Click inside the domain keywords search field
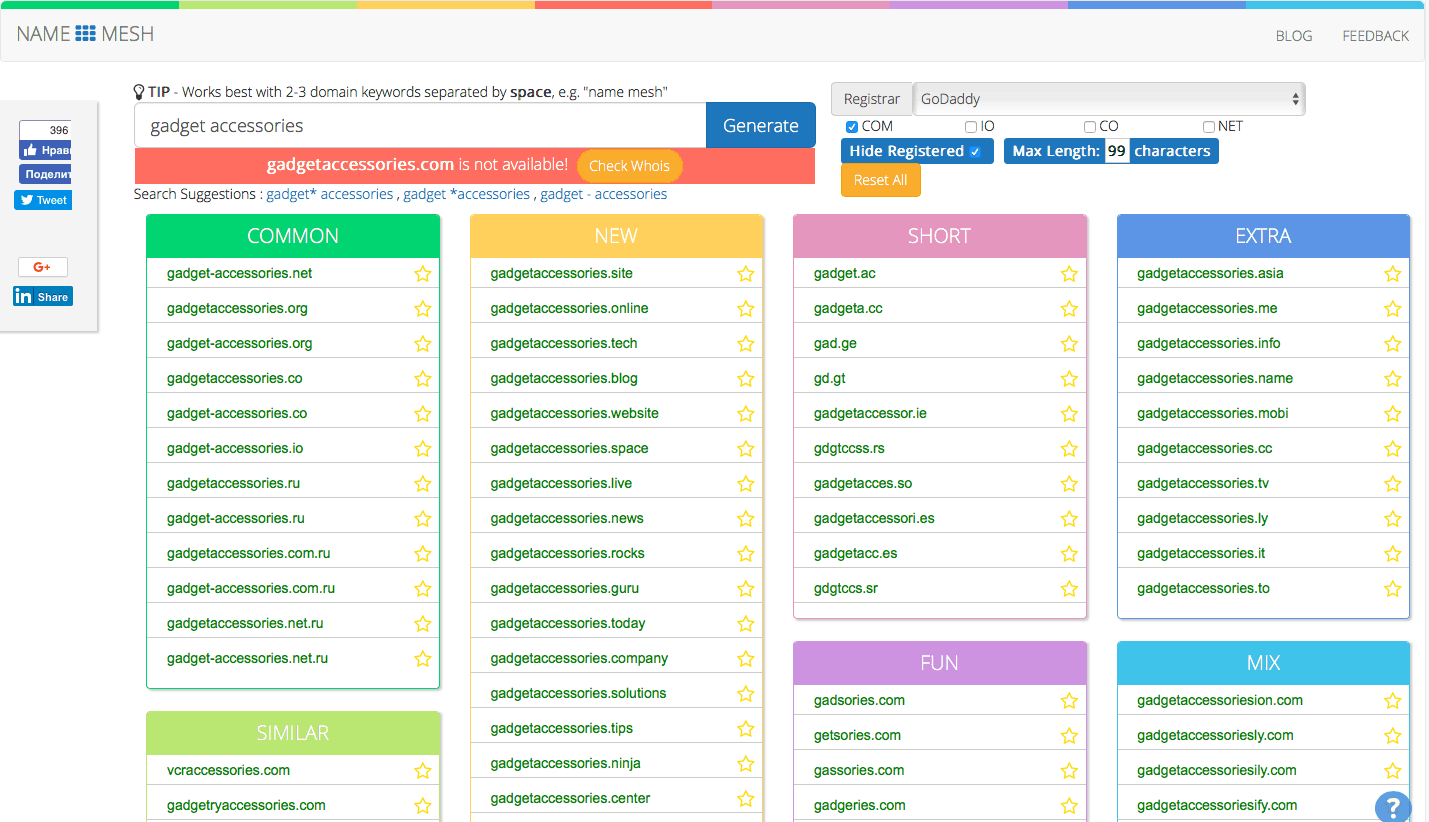The height and width of the screenshot is (822, 1429). 420,125
